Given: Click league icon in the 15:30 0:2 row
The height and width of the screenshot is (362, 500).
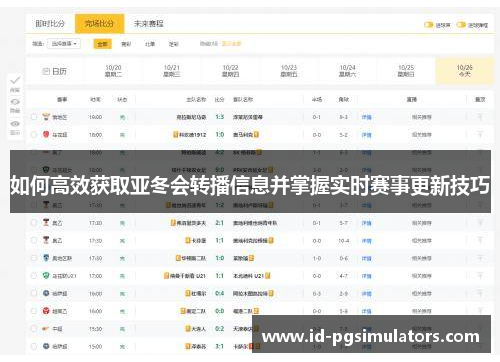Looking at the screenshot, I should 46,329.
